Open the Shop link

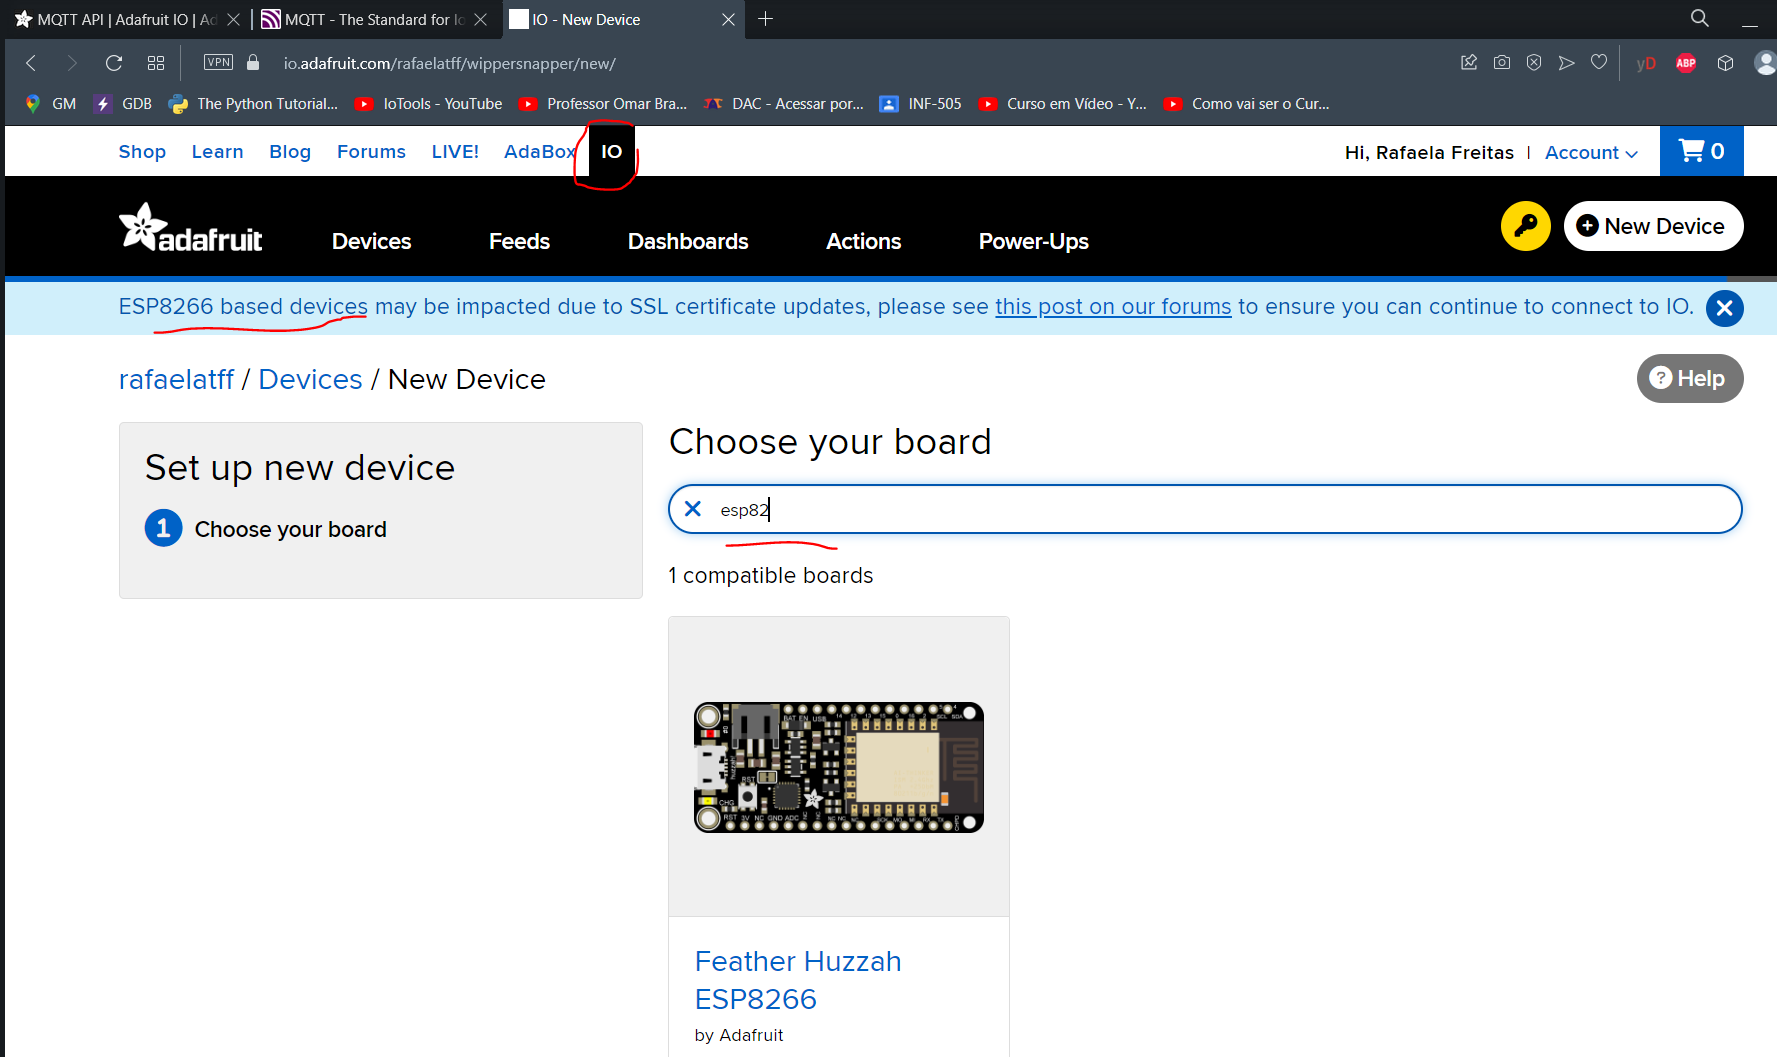[142, 152]
